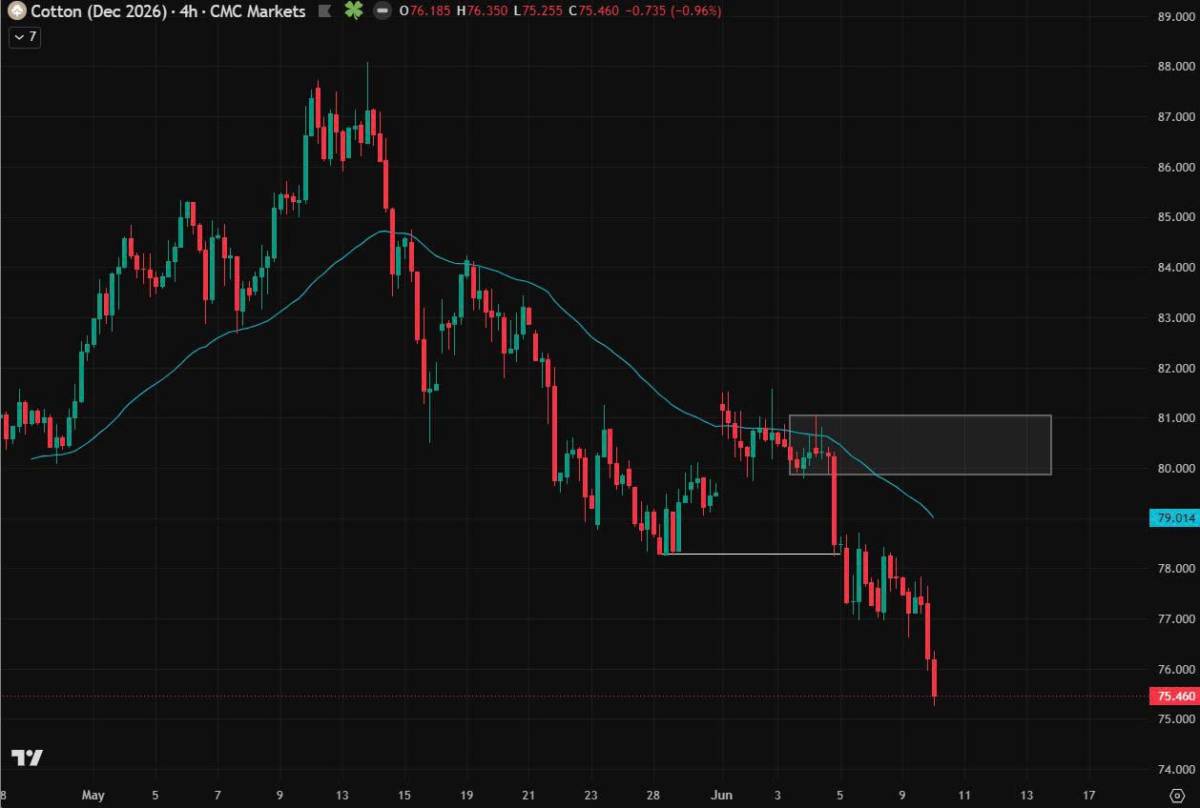This screenshot has width=1200, height=808.
Task: Click the flag icon beside CMC Markets
Action: pos(323,11)
